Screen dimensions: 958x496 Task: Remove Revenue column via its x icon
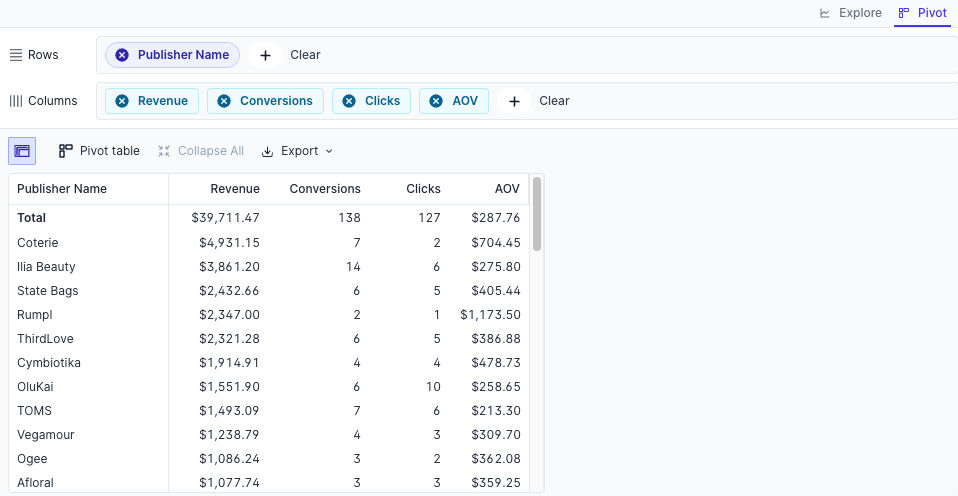(x=122, y=101)
